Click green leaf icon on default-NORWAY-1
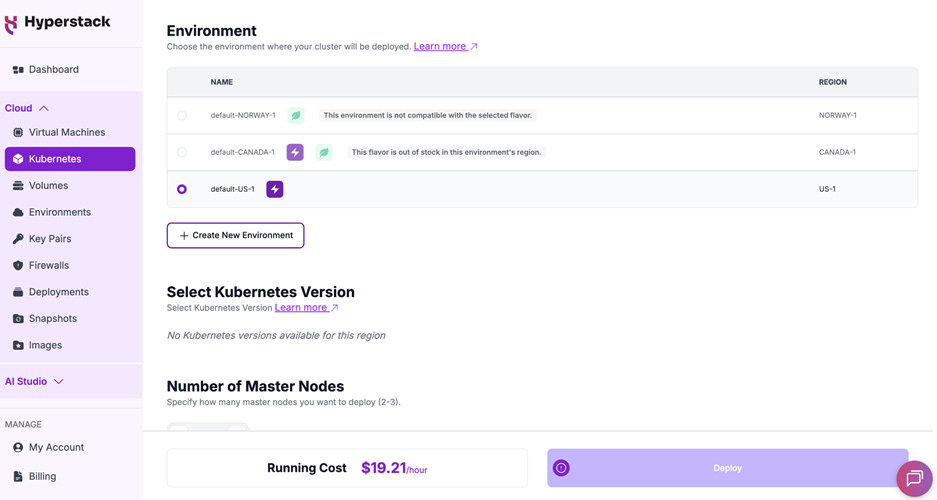 pyautogui.click(x=296, y=115)
